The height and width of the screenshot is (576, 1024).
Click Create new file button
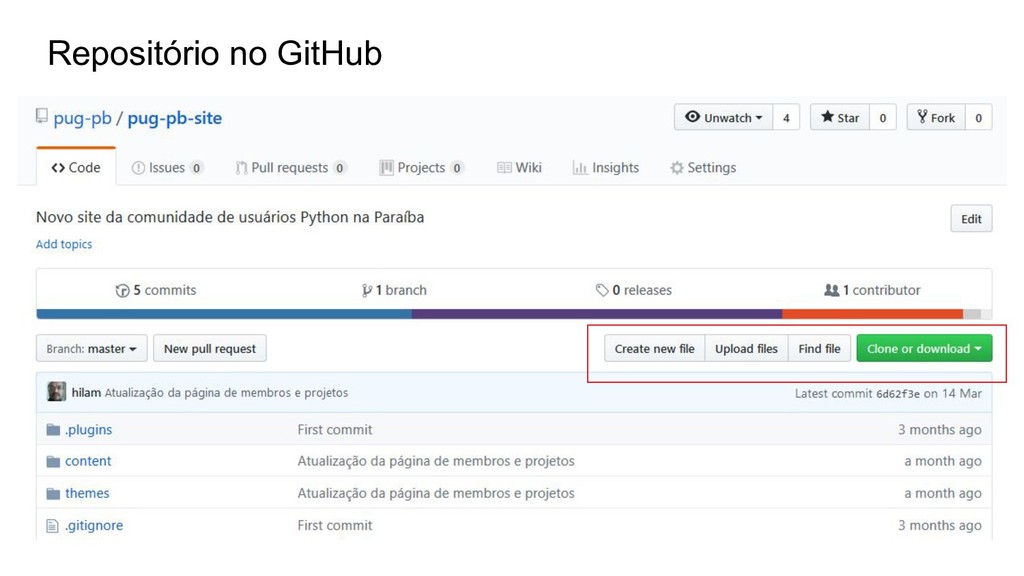click(x=654, y=349)
